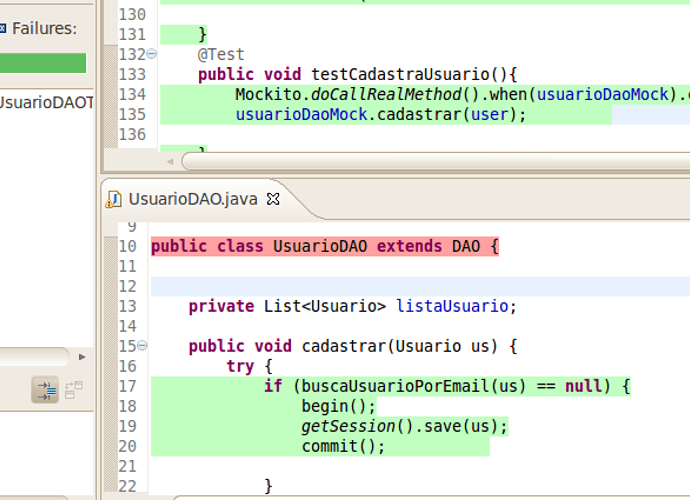Collapse the fold marker at line 132
Screen dimensions: 690x500
pyautogui.click(x=151, y=54)
